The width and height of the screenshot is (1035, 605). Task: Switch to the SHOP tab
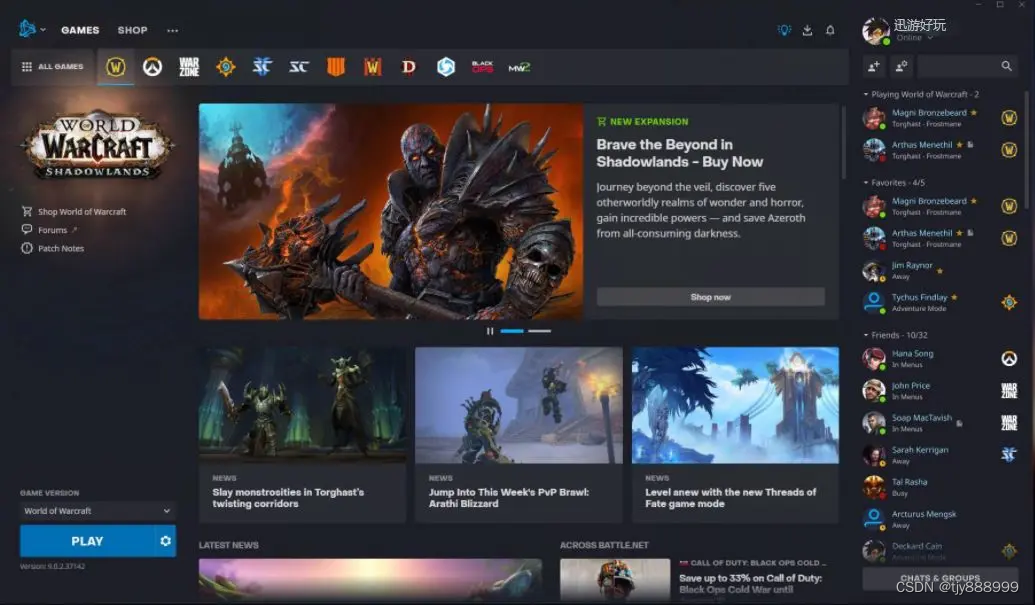point(133,30)
